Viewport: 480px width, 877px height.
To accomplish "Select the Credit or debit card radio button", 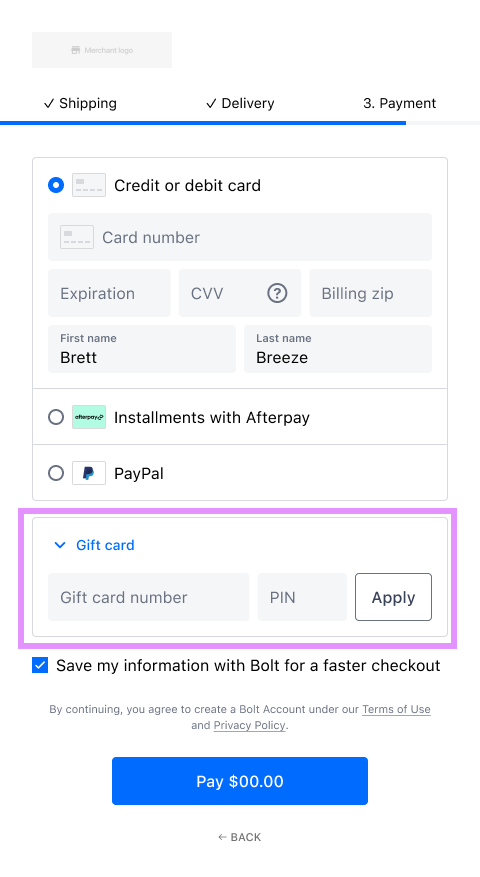I will click(x=56, y=185).
